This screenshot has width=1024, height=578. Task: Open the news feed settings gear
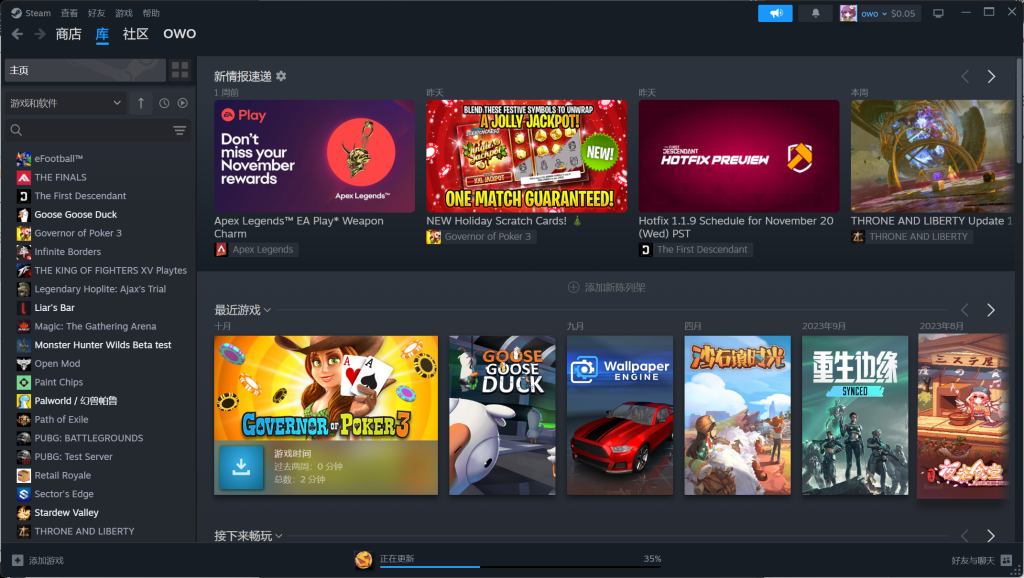[x=281, y=76]
